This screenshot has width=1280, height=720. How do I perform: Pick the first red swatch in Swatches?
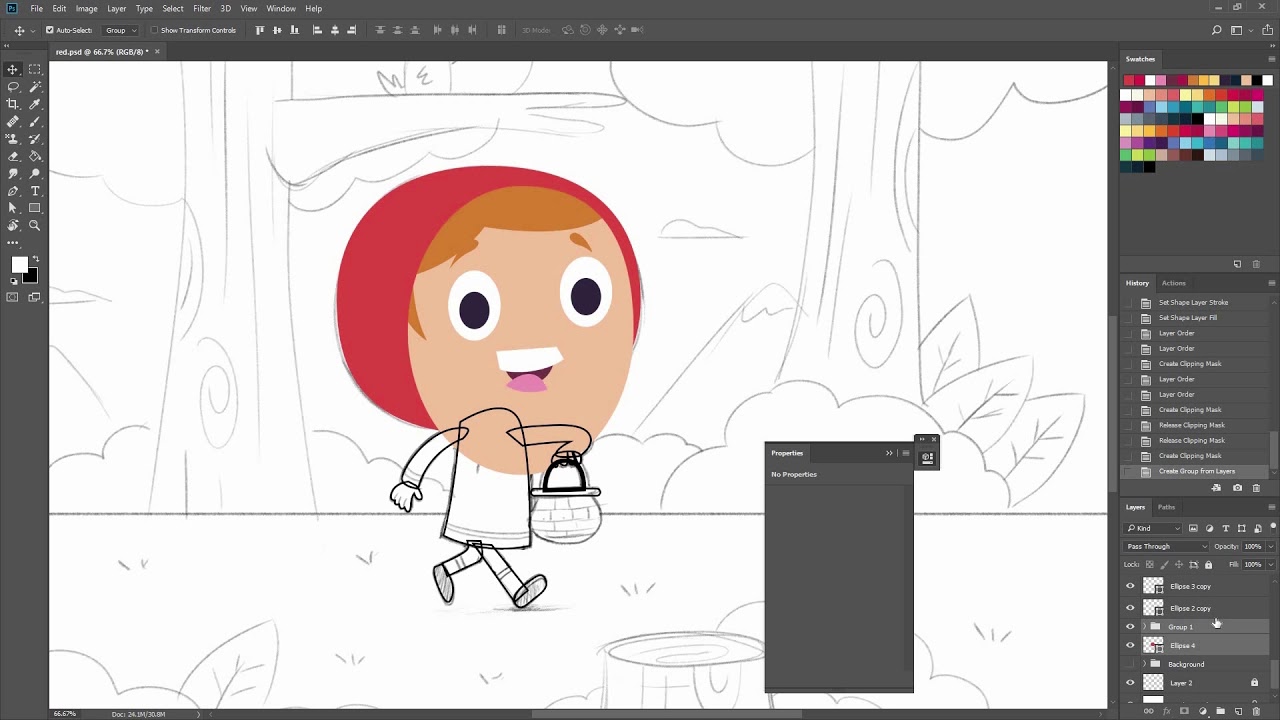1129,81
